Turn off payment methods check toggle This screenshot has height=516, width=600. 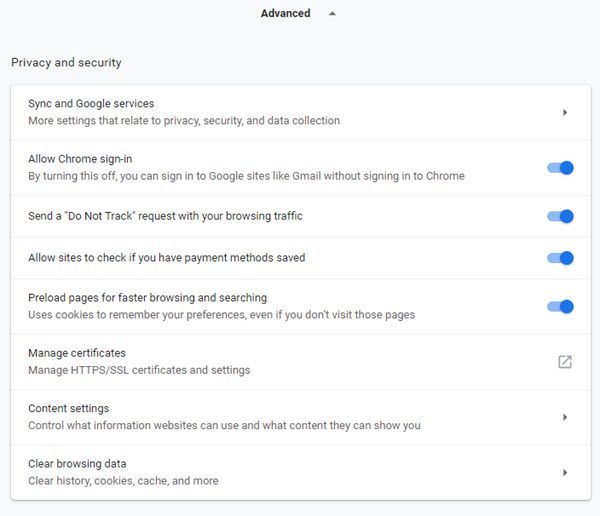point(560,258)
